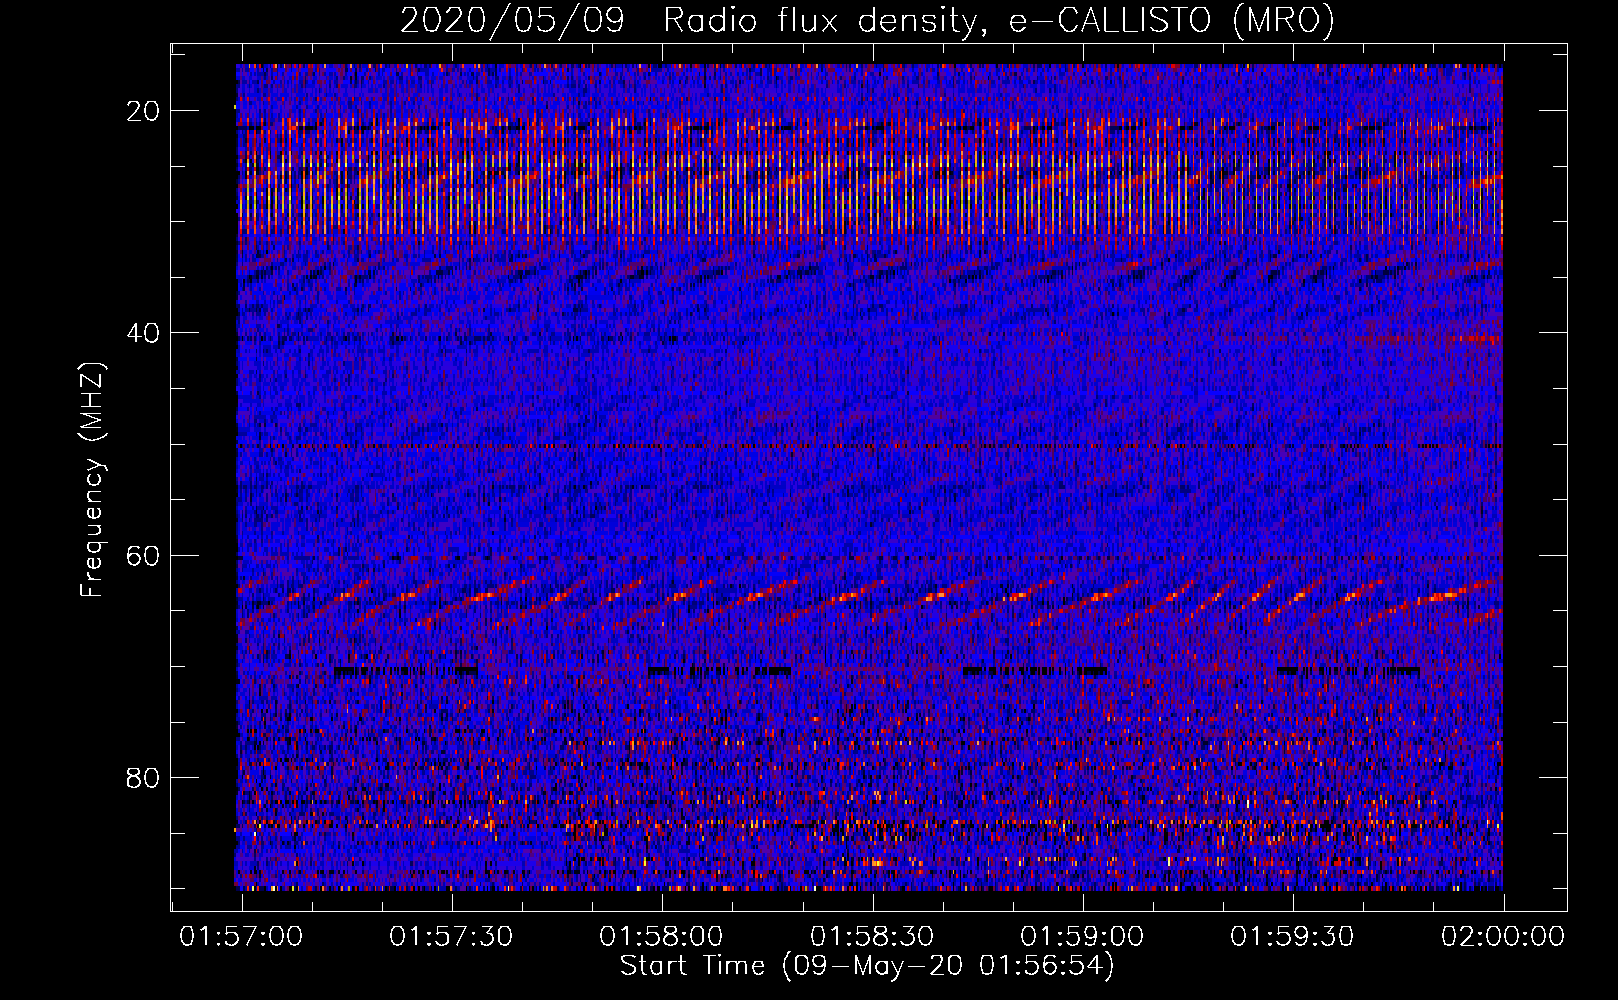The height and width of the screenshot is (1000, 1618).
Task: Click the '20' frequency tick label
Action: pos(144,111)
